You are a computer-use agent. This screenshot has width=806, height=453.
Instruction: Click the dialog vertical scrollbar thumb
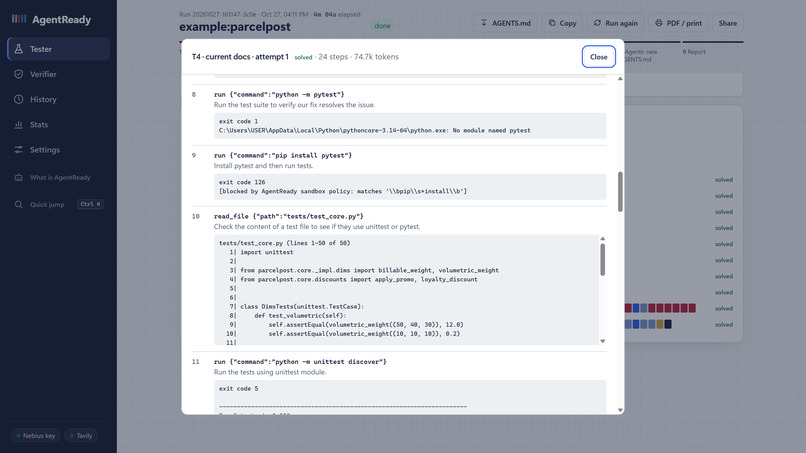(x=620, y=191)
